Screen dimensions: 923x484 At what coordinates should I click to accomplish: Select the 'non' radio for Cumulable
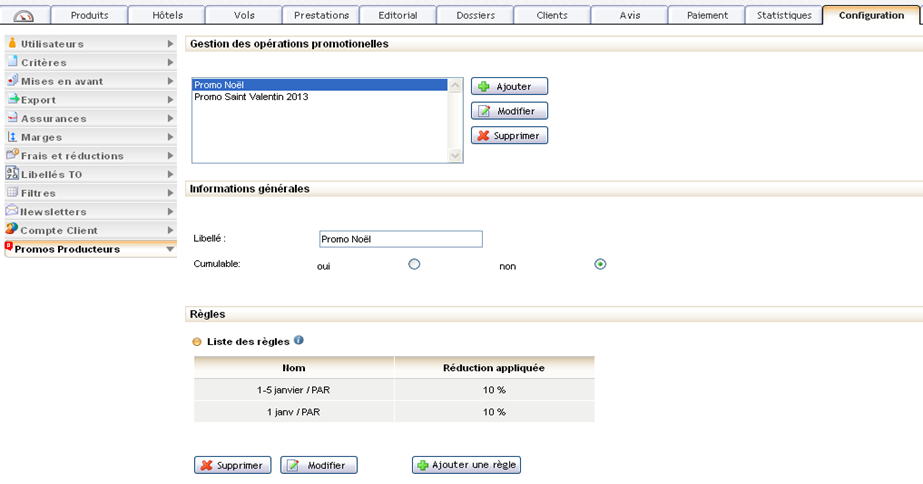click(x=600, y=265)
